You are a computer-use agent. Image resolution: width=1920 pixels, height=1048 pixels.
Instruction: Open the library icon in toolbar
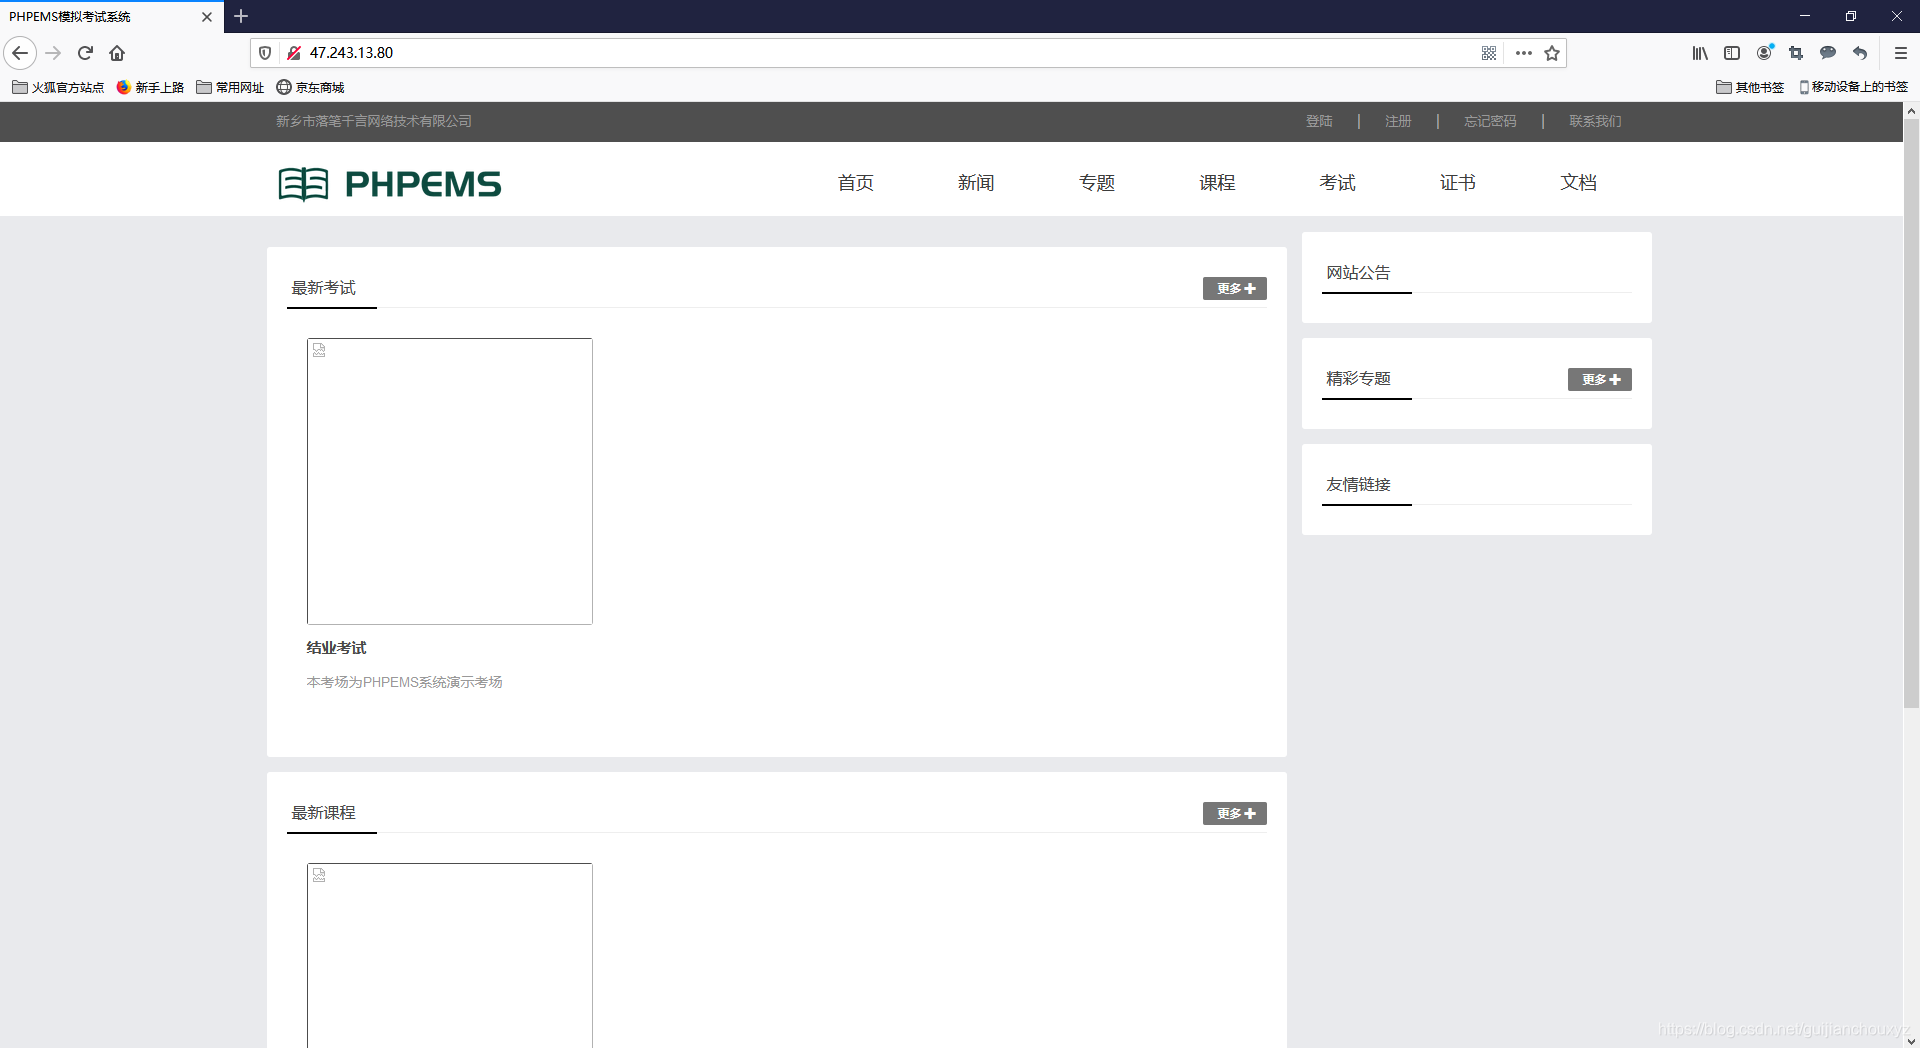tap(1700, 53)
